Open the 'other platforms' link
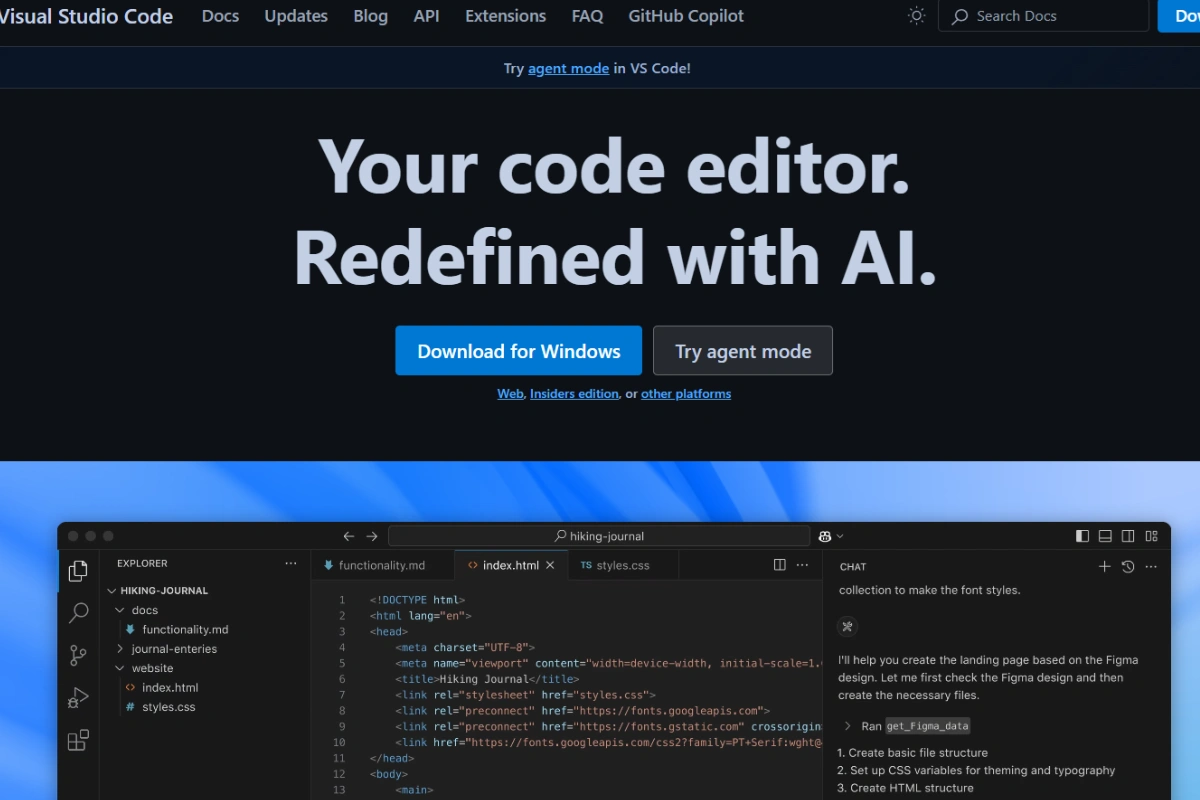Image resolution: width=1200 pixels, height=800 pixels. click(686, 394)
